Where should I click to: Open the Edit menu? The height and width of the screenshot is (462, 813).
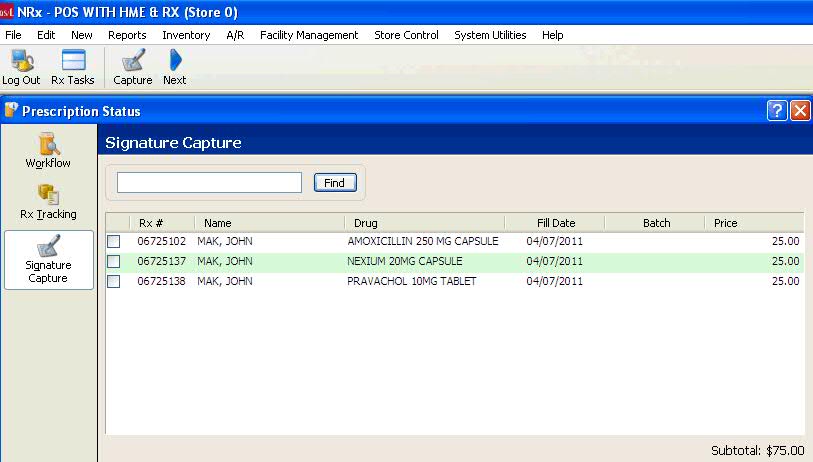click(x=46, y=35)
